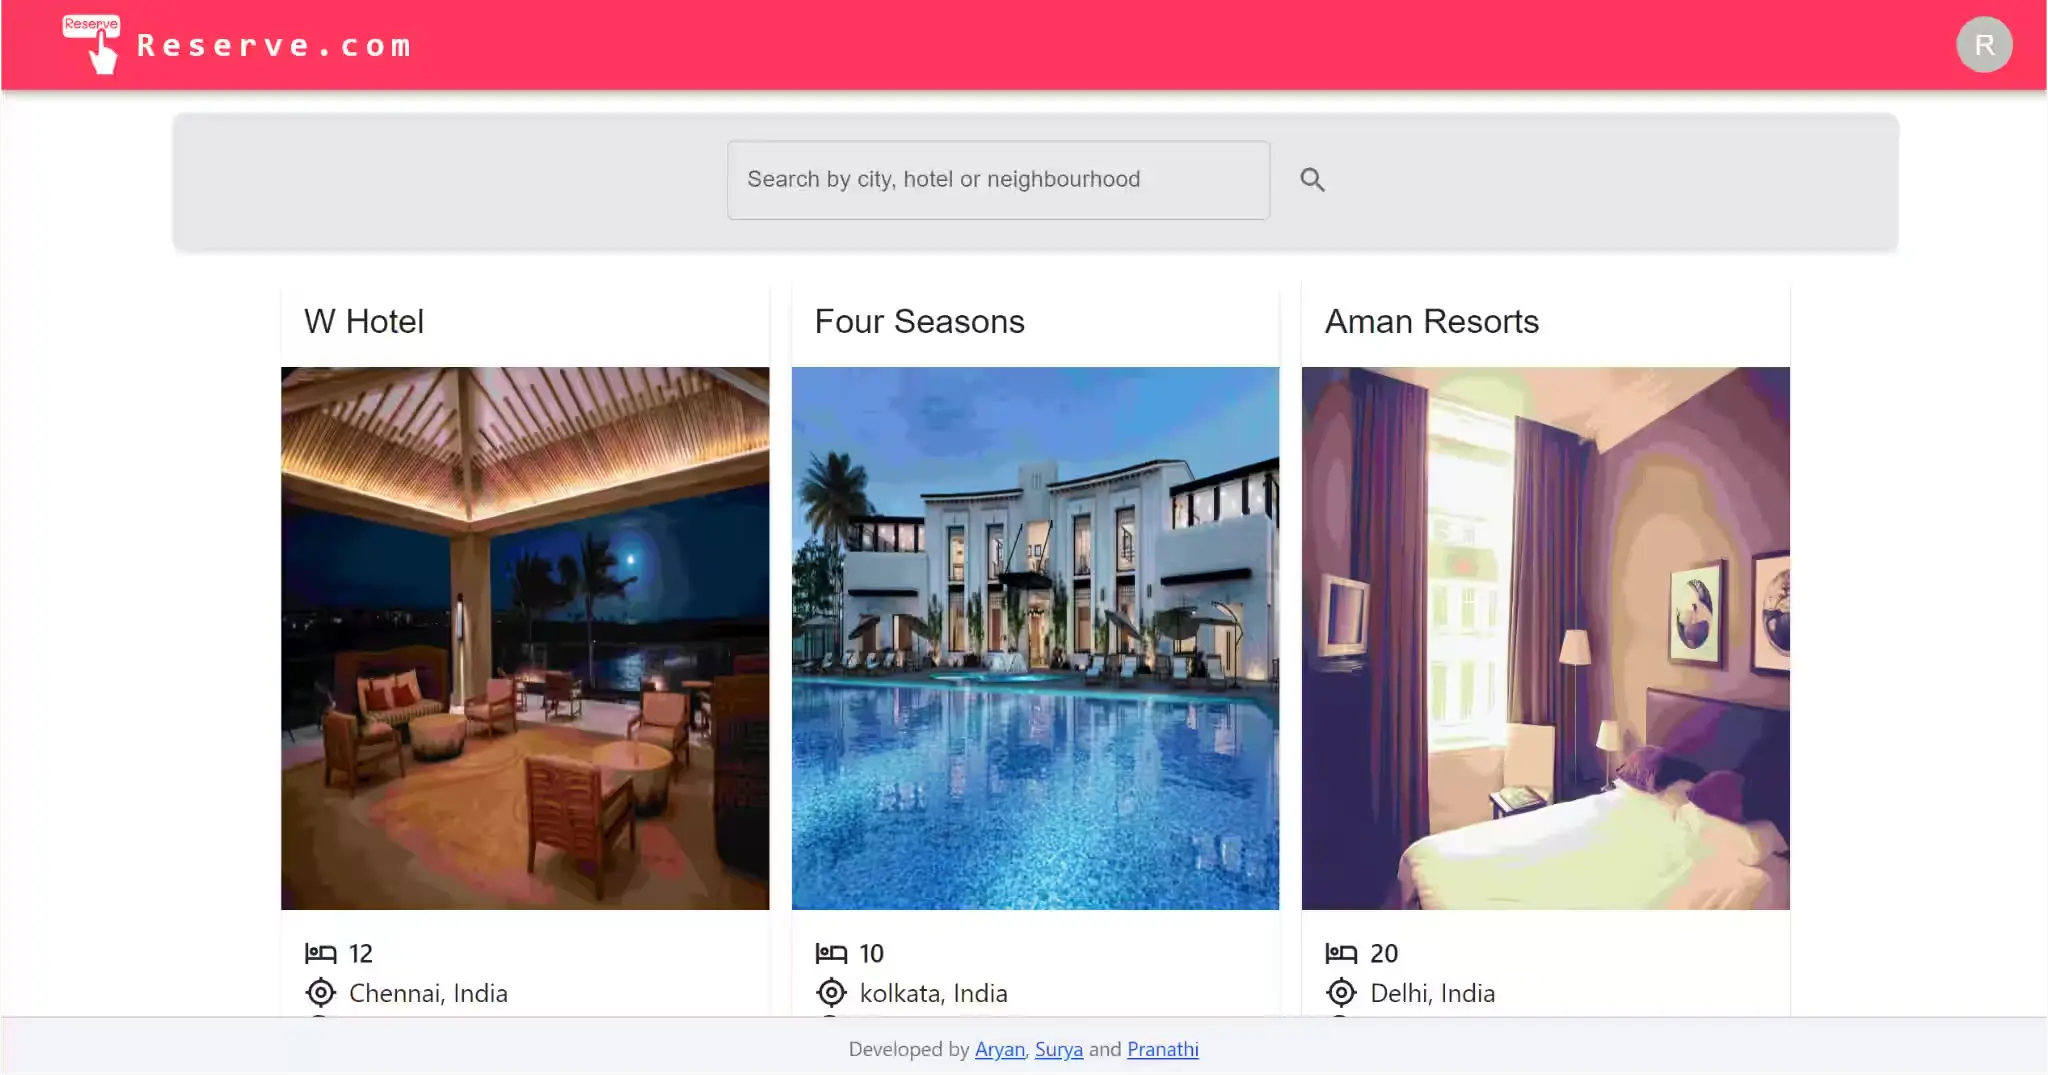Click the bed icon next to 20
Image resolution: width=2048 pixels, height=1075 pixels.
(1341, 953)
